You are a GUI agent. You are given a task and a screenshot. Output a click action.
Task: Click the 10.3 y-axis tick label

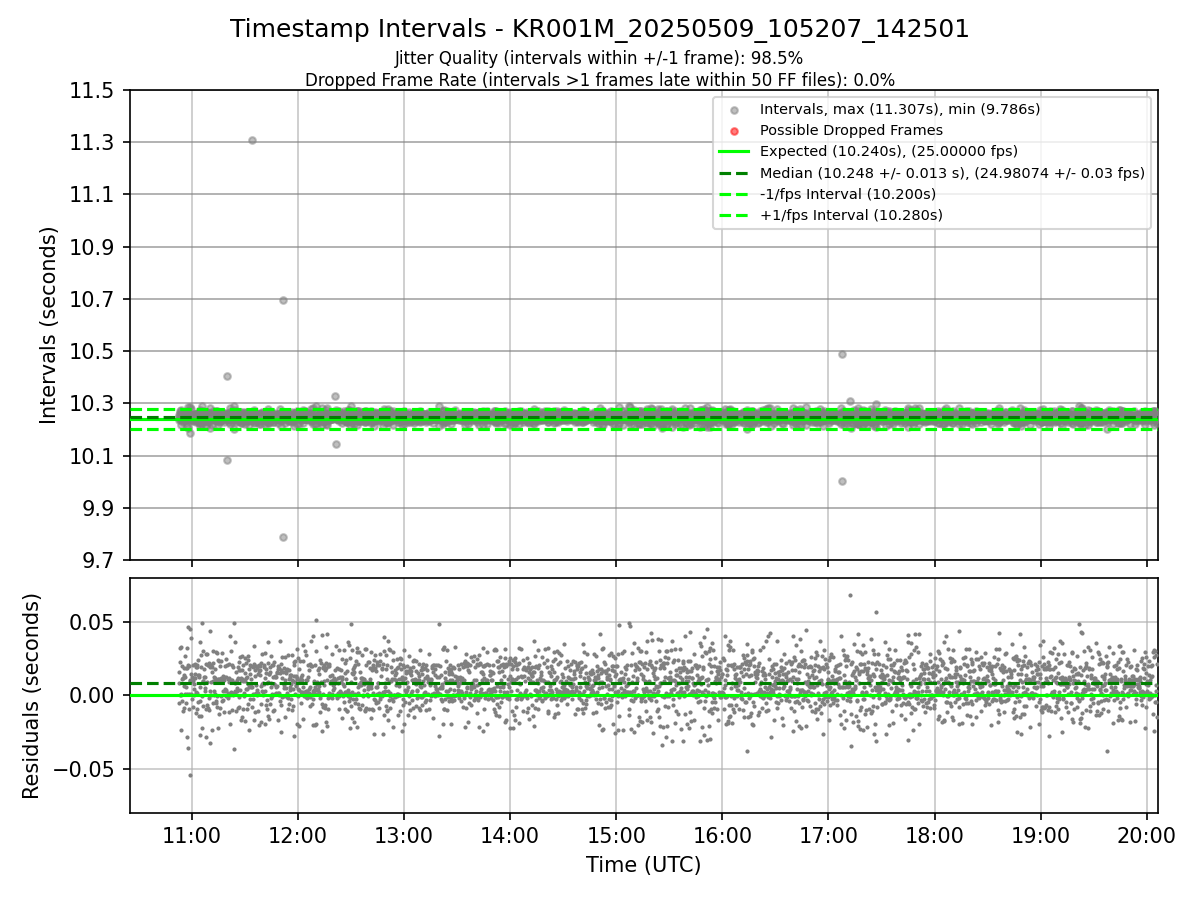(x=94, y=404)
